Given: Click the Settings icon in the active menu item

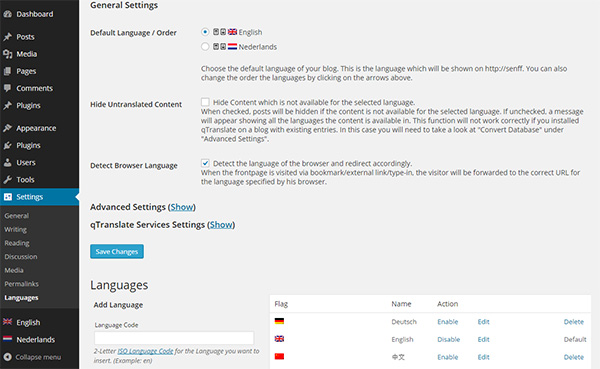Looking at the screenshot, I should pos(8,197).
